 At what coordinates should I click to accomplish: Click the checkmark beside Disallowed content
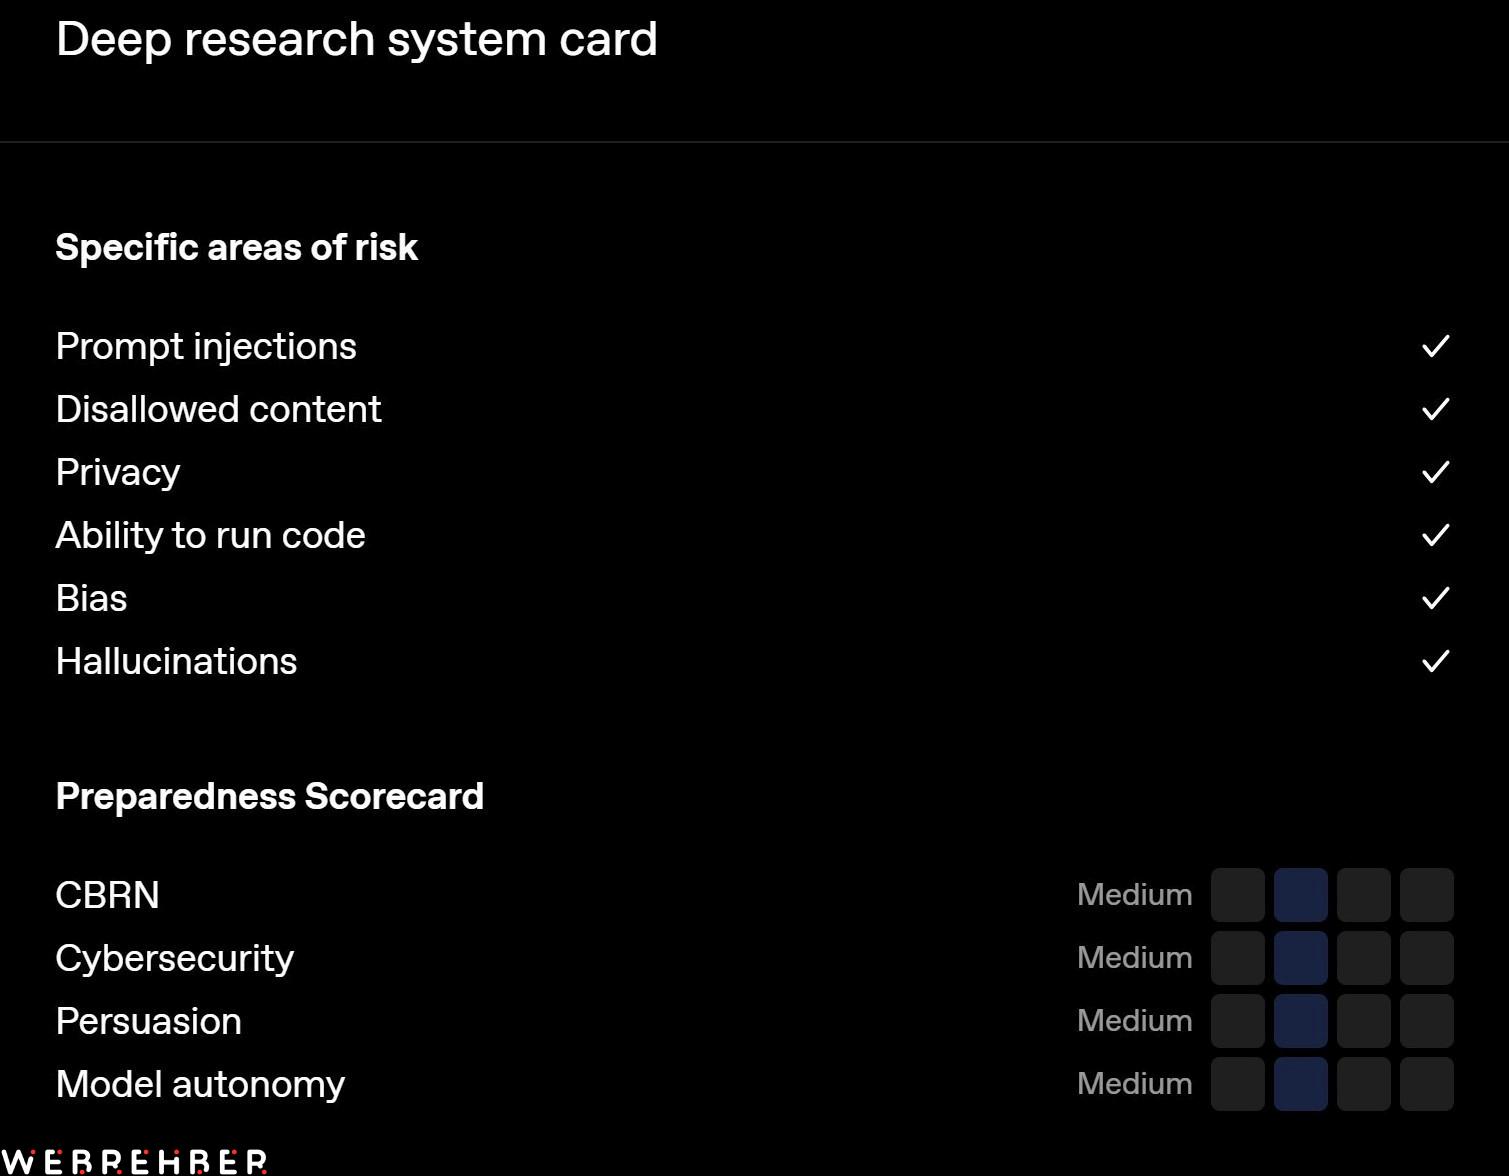1436,409
